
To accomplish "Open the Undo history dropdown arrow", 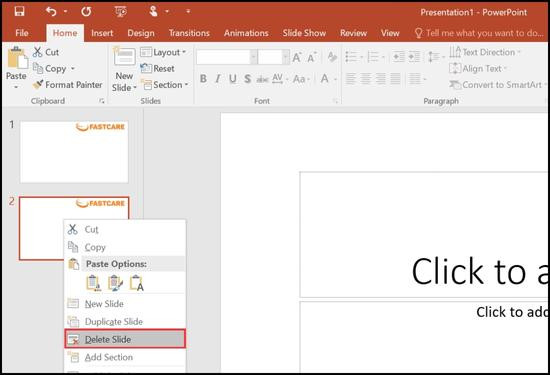I will pyautogui.click(x=65, y=12).
